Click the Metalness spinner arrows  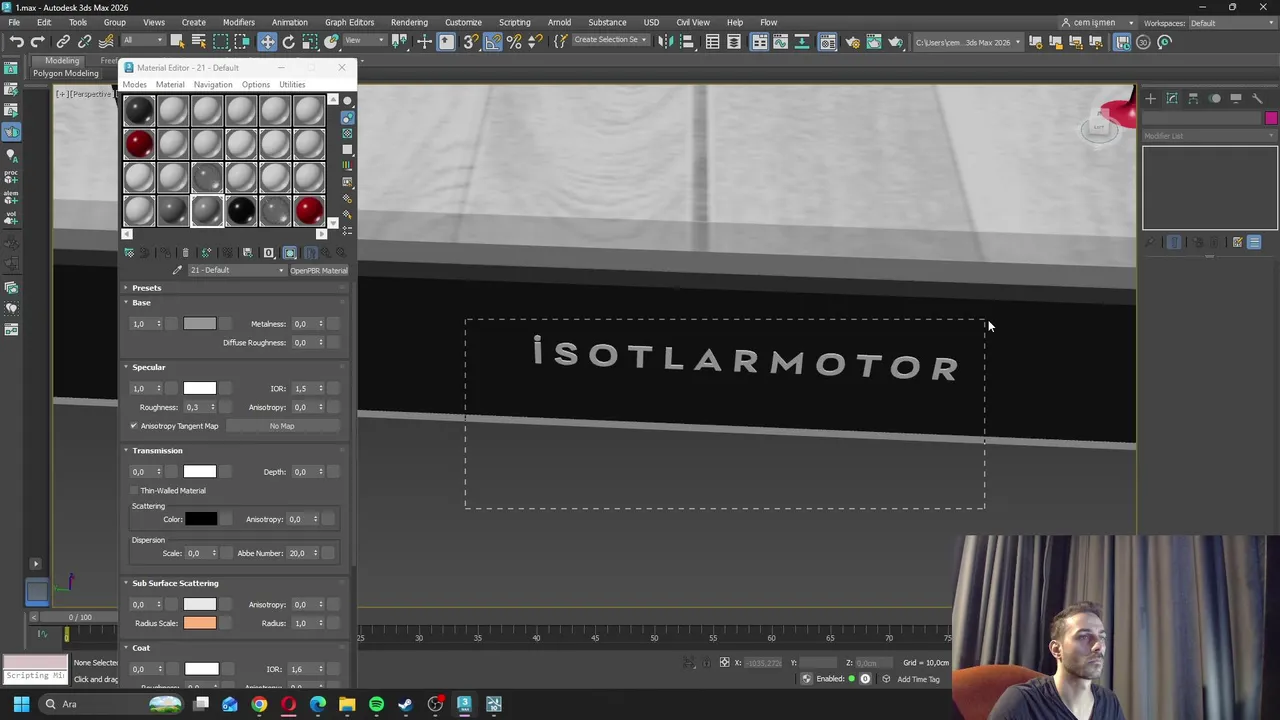click(x=321, y=324)
